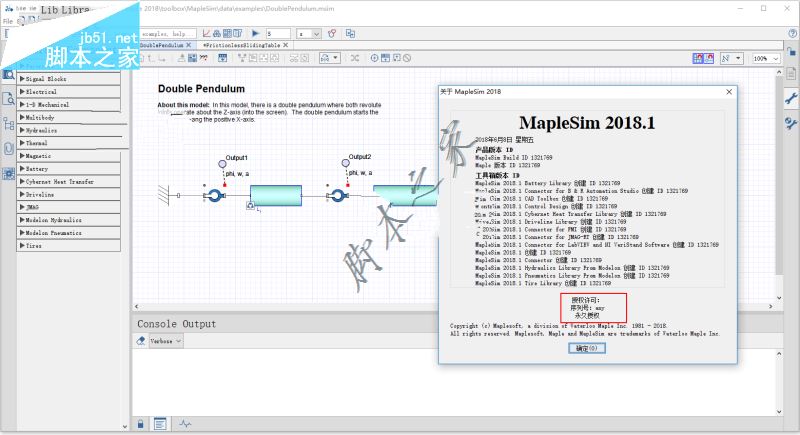This screenshot has height=435, width=800.
Task: Open the dropdown beside the grouping icon
Action: [x=329, y=58]
